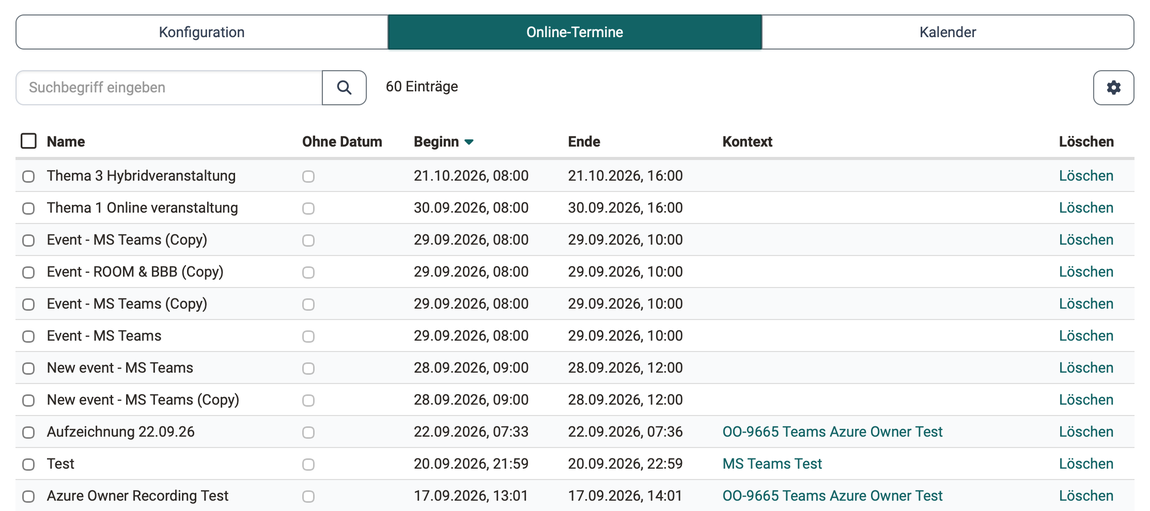The width and height of the screenshot is (1150, 511).
Task: Toggle Ohne Datum for Thema 1 Online veranstaltung
Action: click(x=308, y=208)
